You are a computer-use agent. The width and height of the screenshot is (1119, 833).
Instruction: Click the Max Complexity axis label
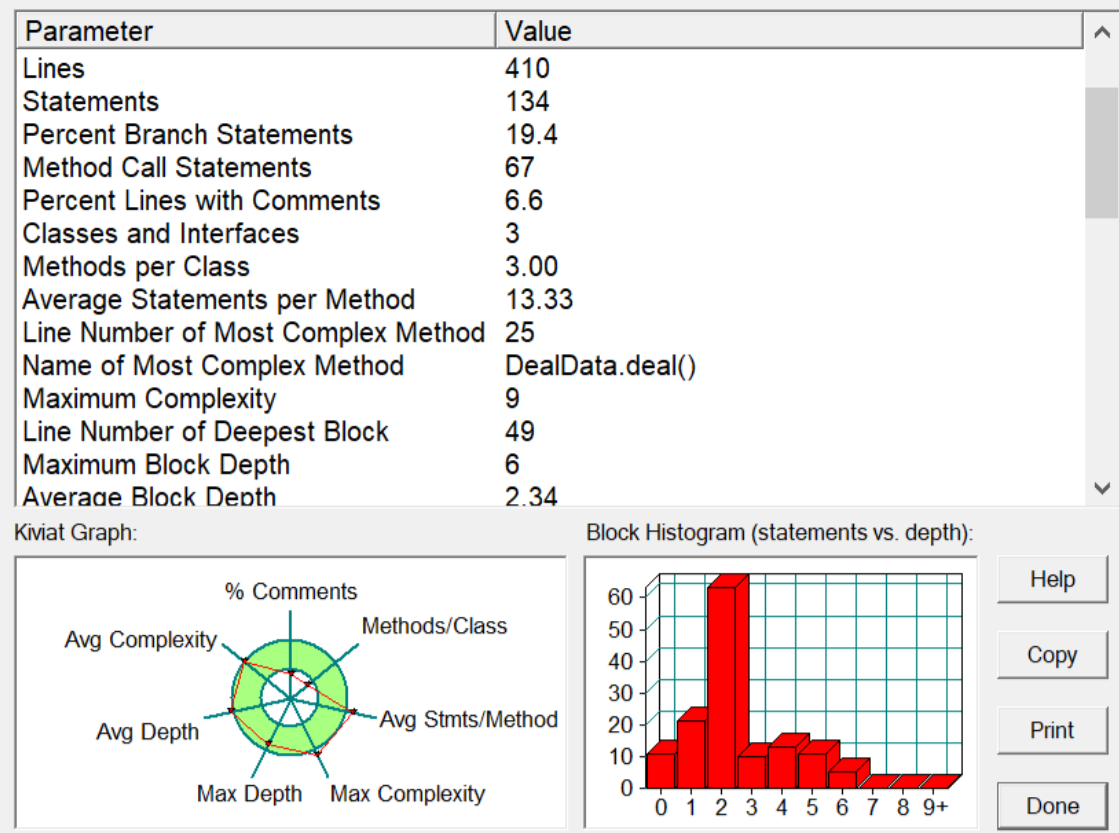tap(407, 793)
